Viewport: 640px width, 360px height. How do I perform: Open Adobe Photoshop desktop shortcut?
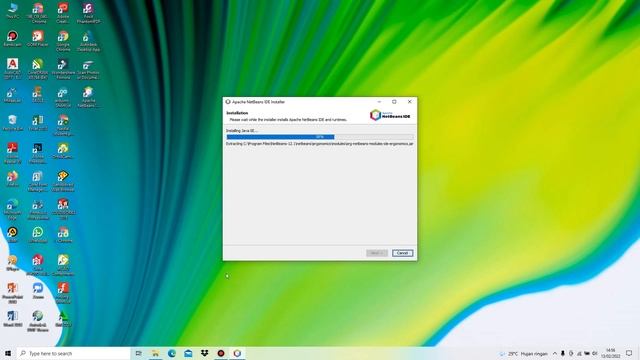(38, 153)
